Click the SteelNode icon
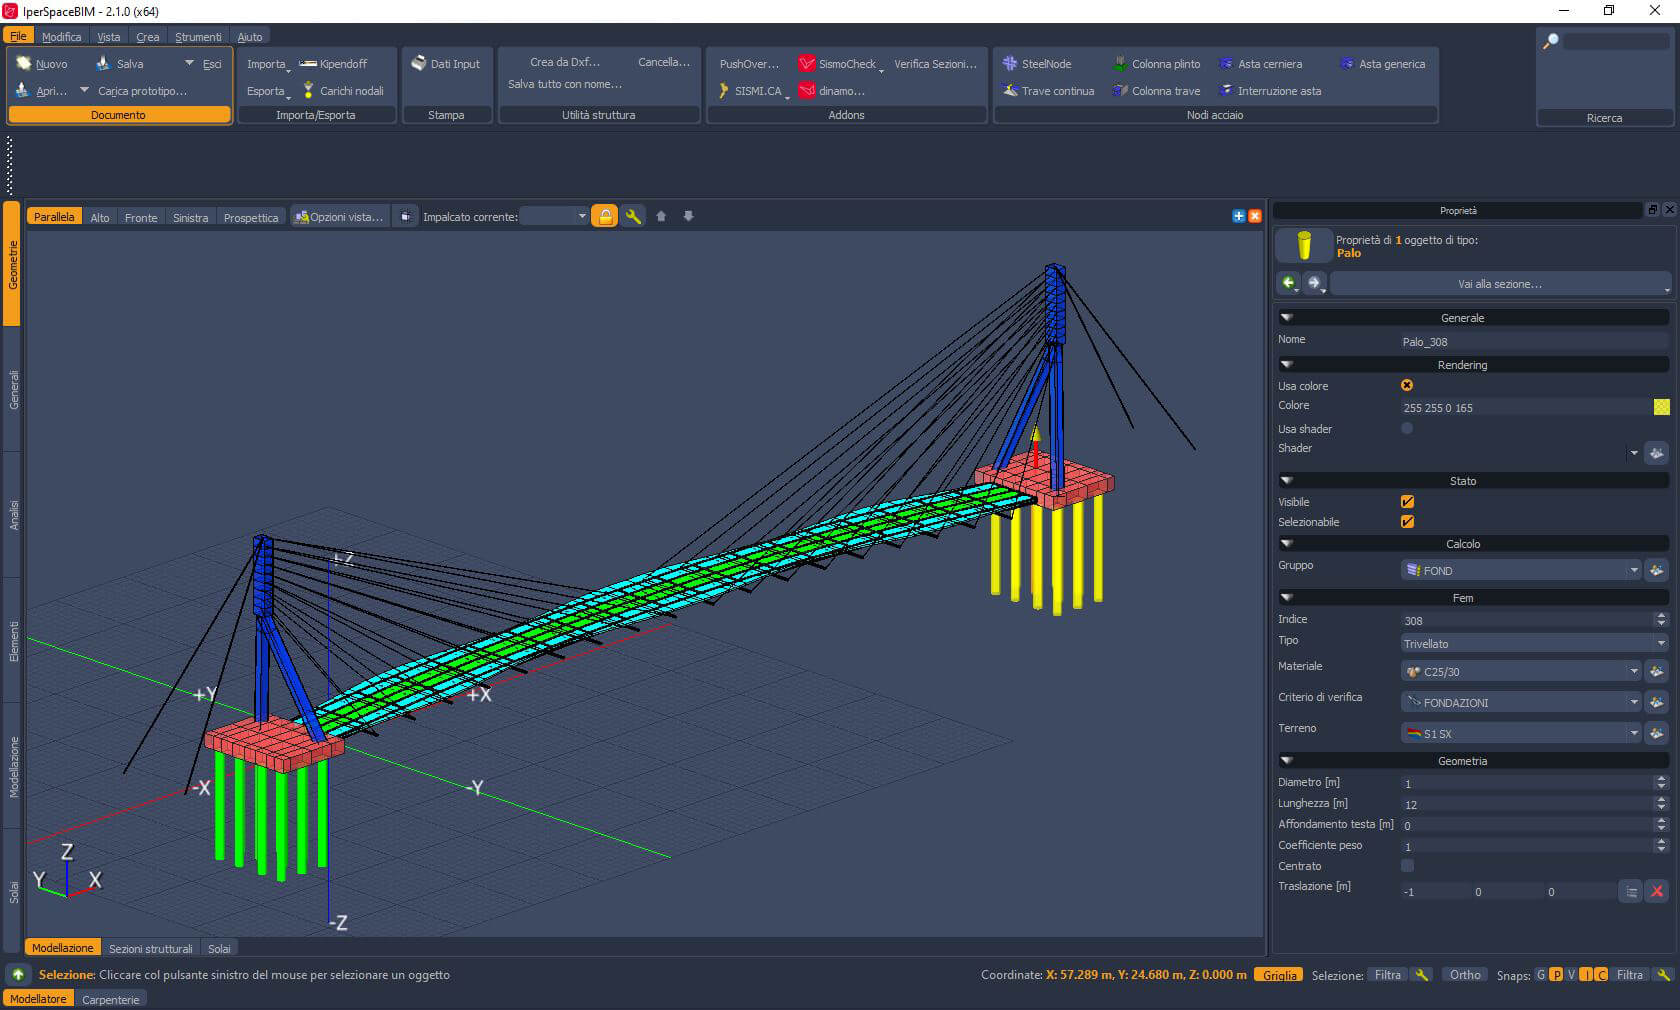 point(1010,64)
